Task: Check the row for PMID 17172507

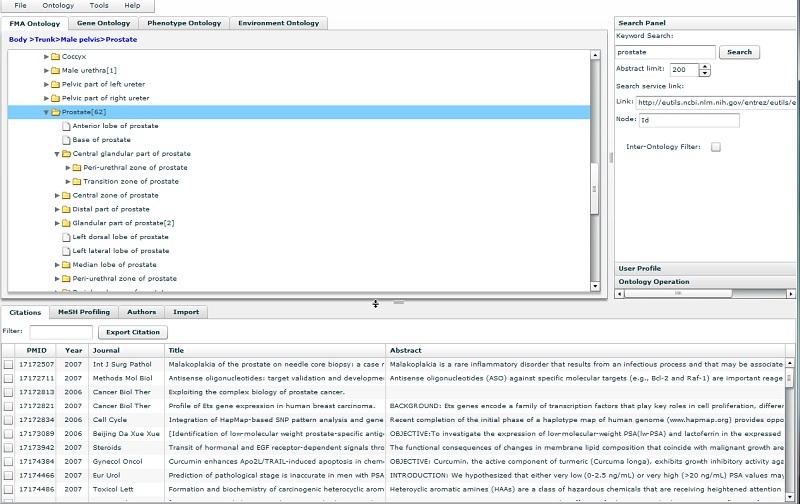Action: pos(8,365)
